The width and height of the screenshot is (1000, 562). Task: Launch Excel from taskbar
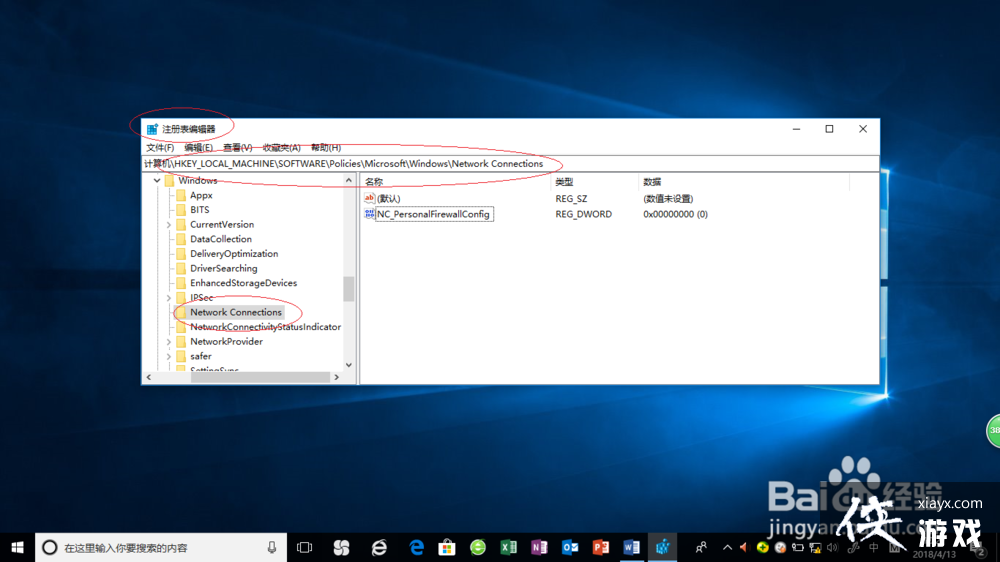508,547
